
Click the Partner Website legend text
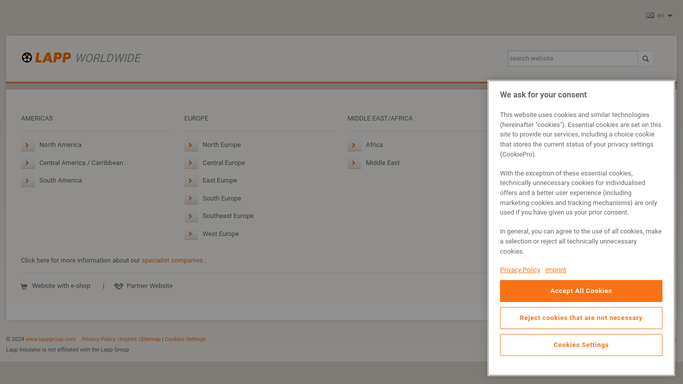tap(149, 286)
